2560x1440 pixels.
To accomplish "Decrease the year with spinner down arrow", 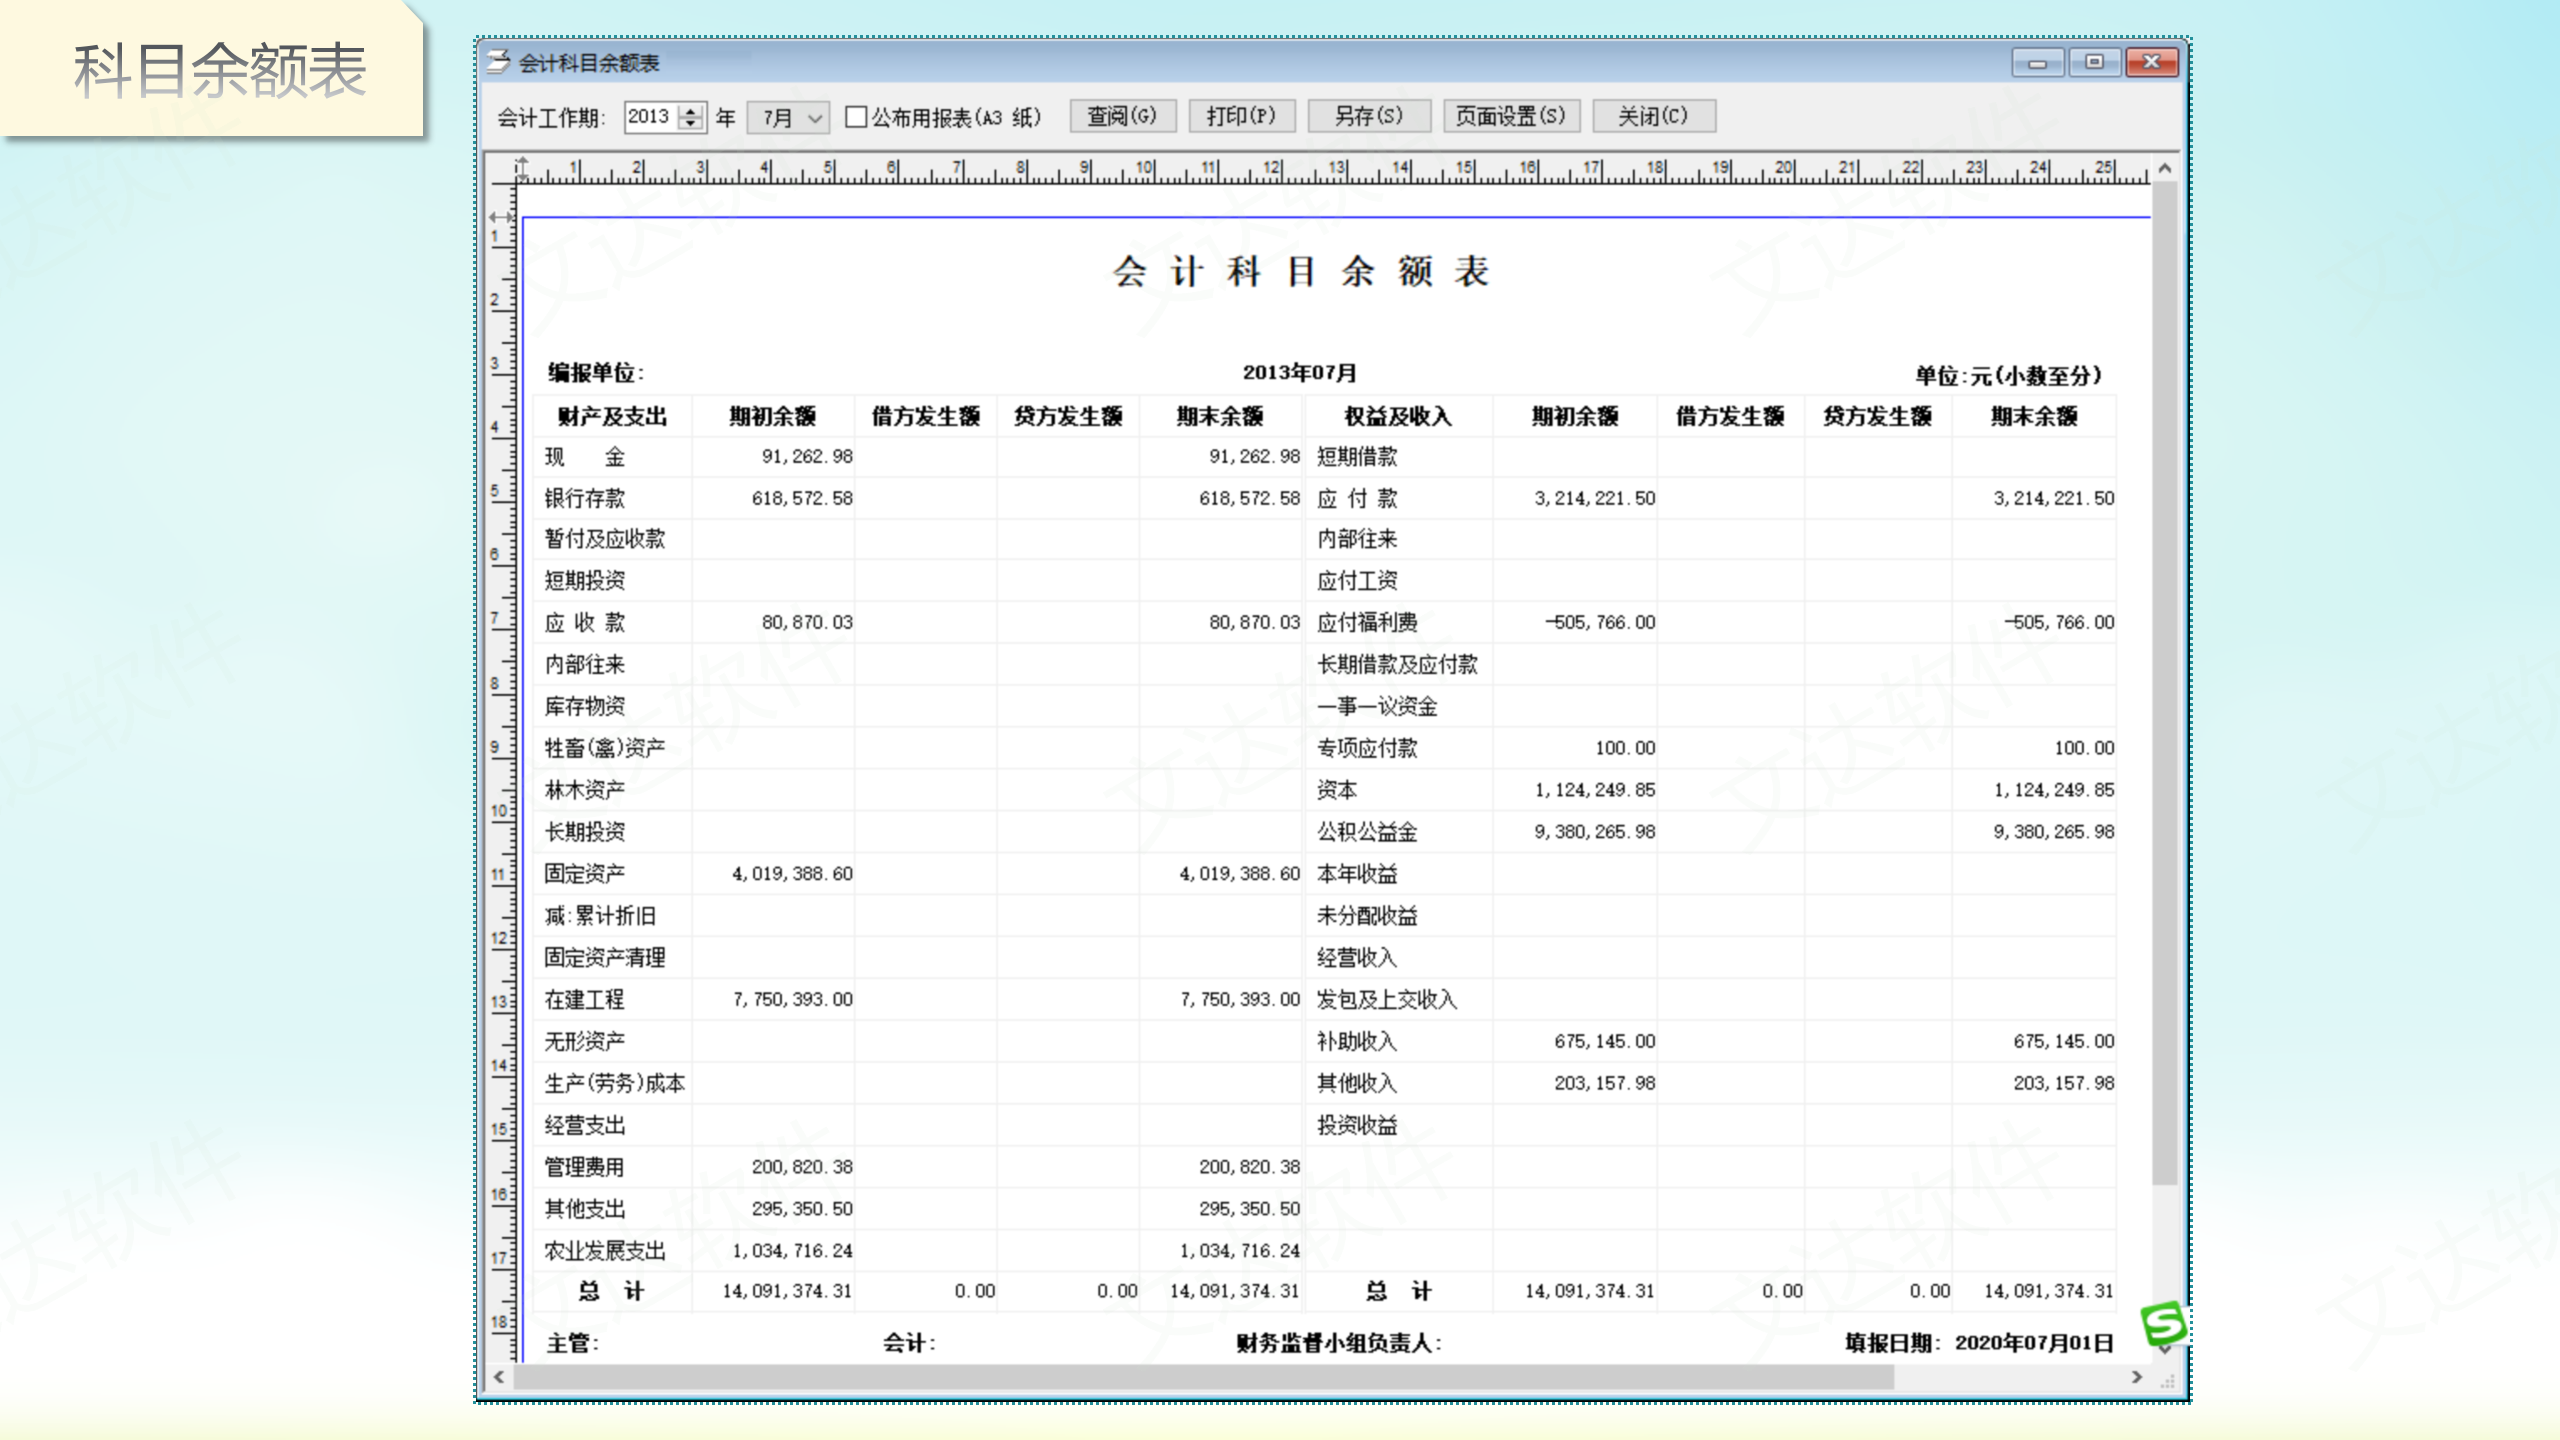I will [x=691, y=124].
